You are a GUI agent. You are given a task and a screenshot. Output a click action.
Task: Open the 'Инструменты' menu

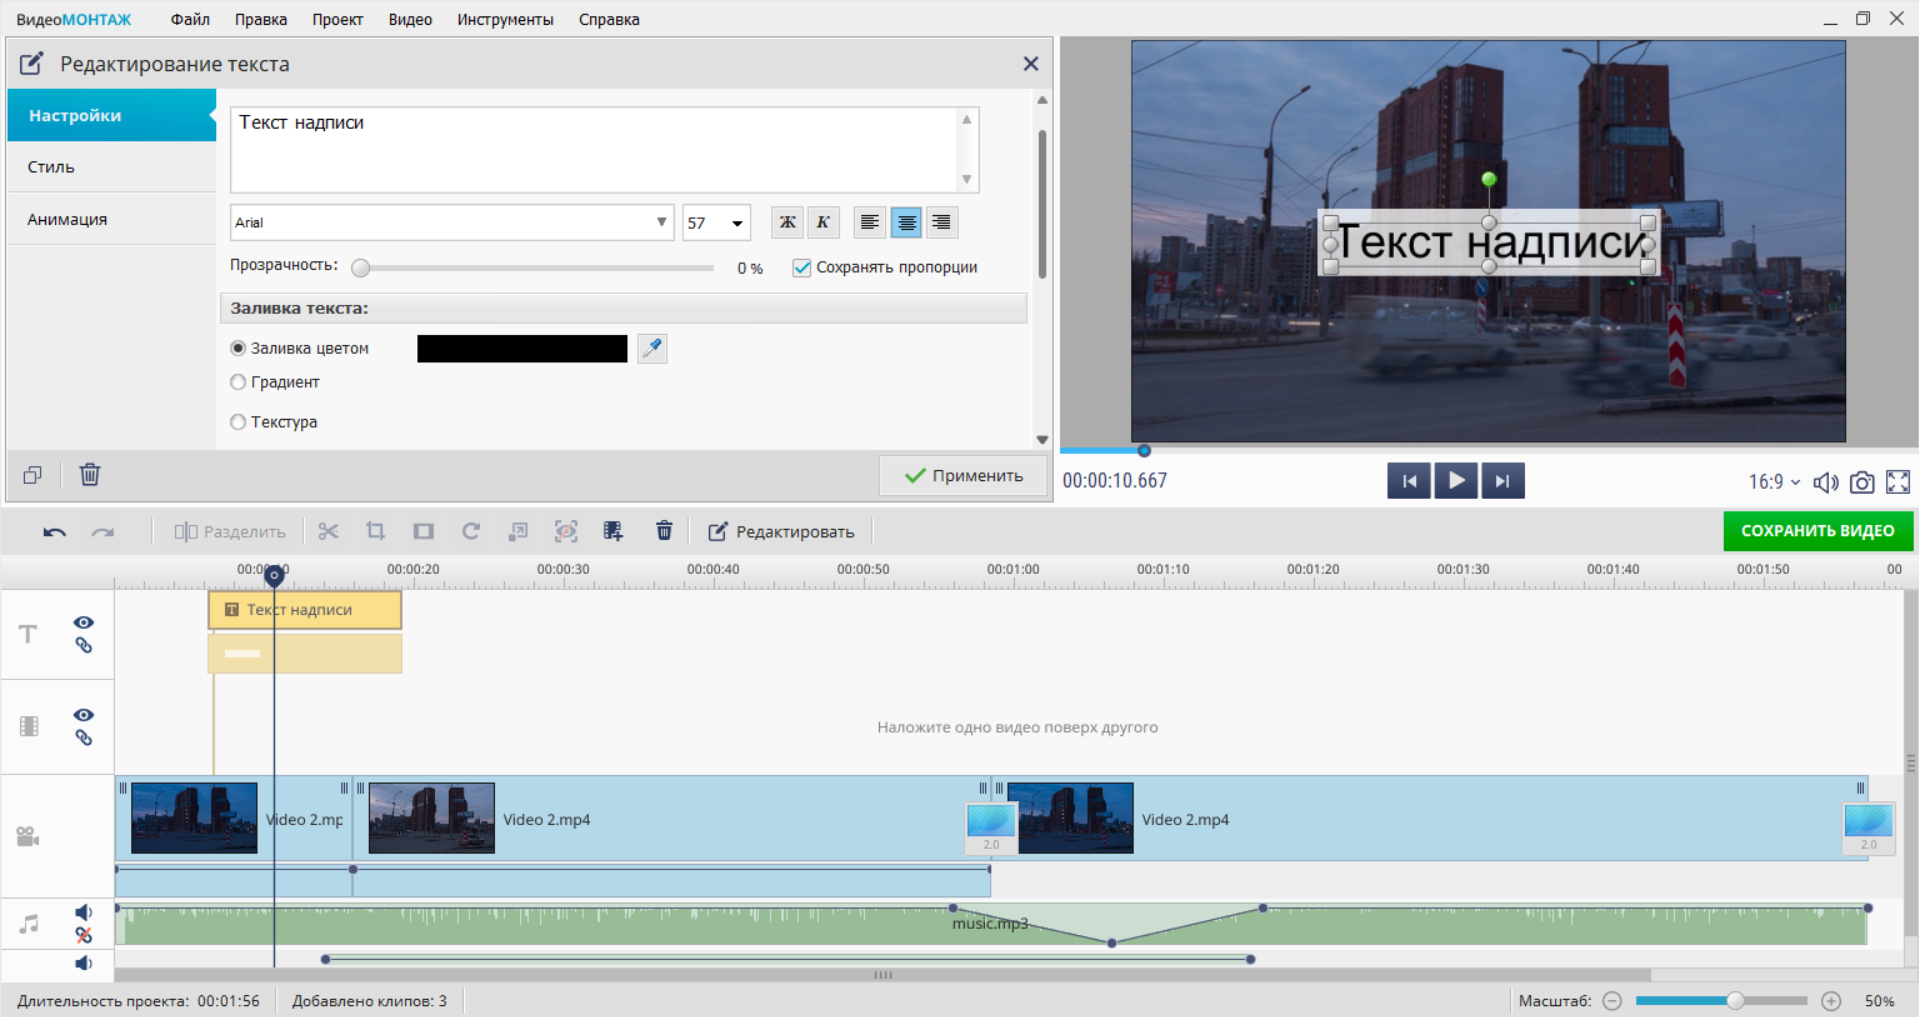(x=505, y=19)
